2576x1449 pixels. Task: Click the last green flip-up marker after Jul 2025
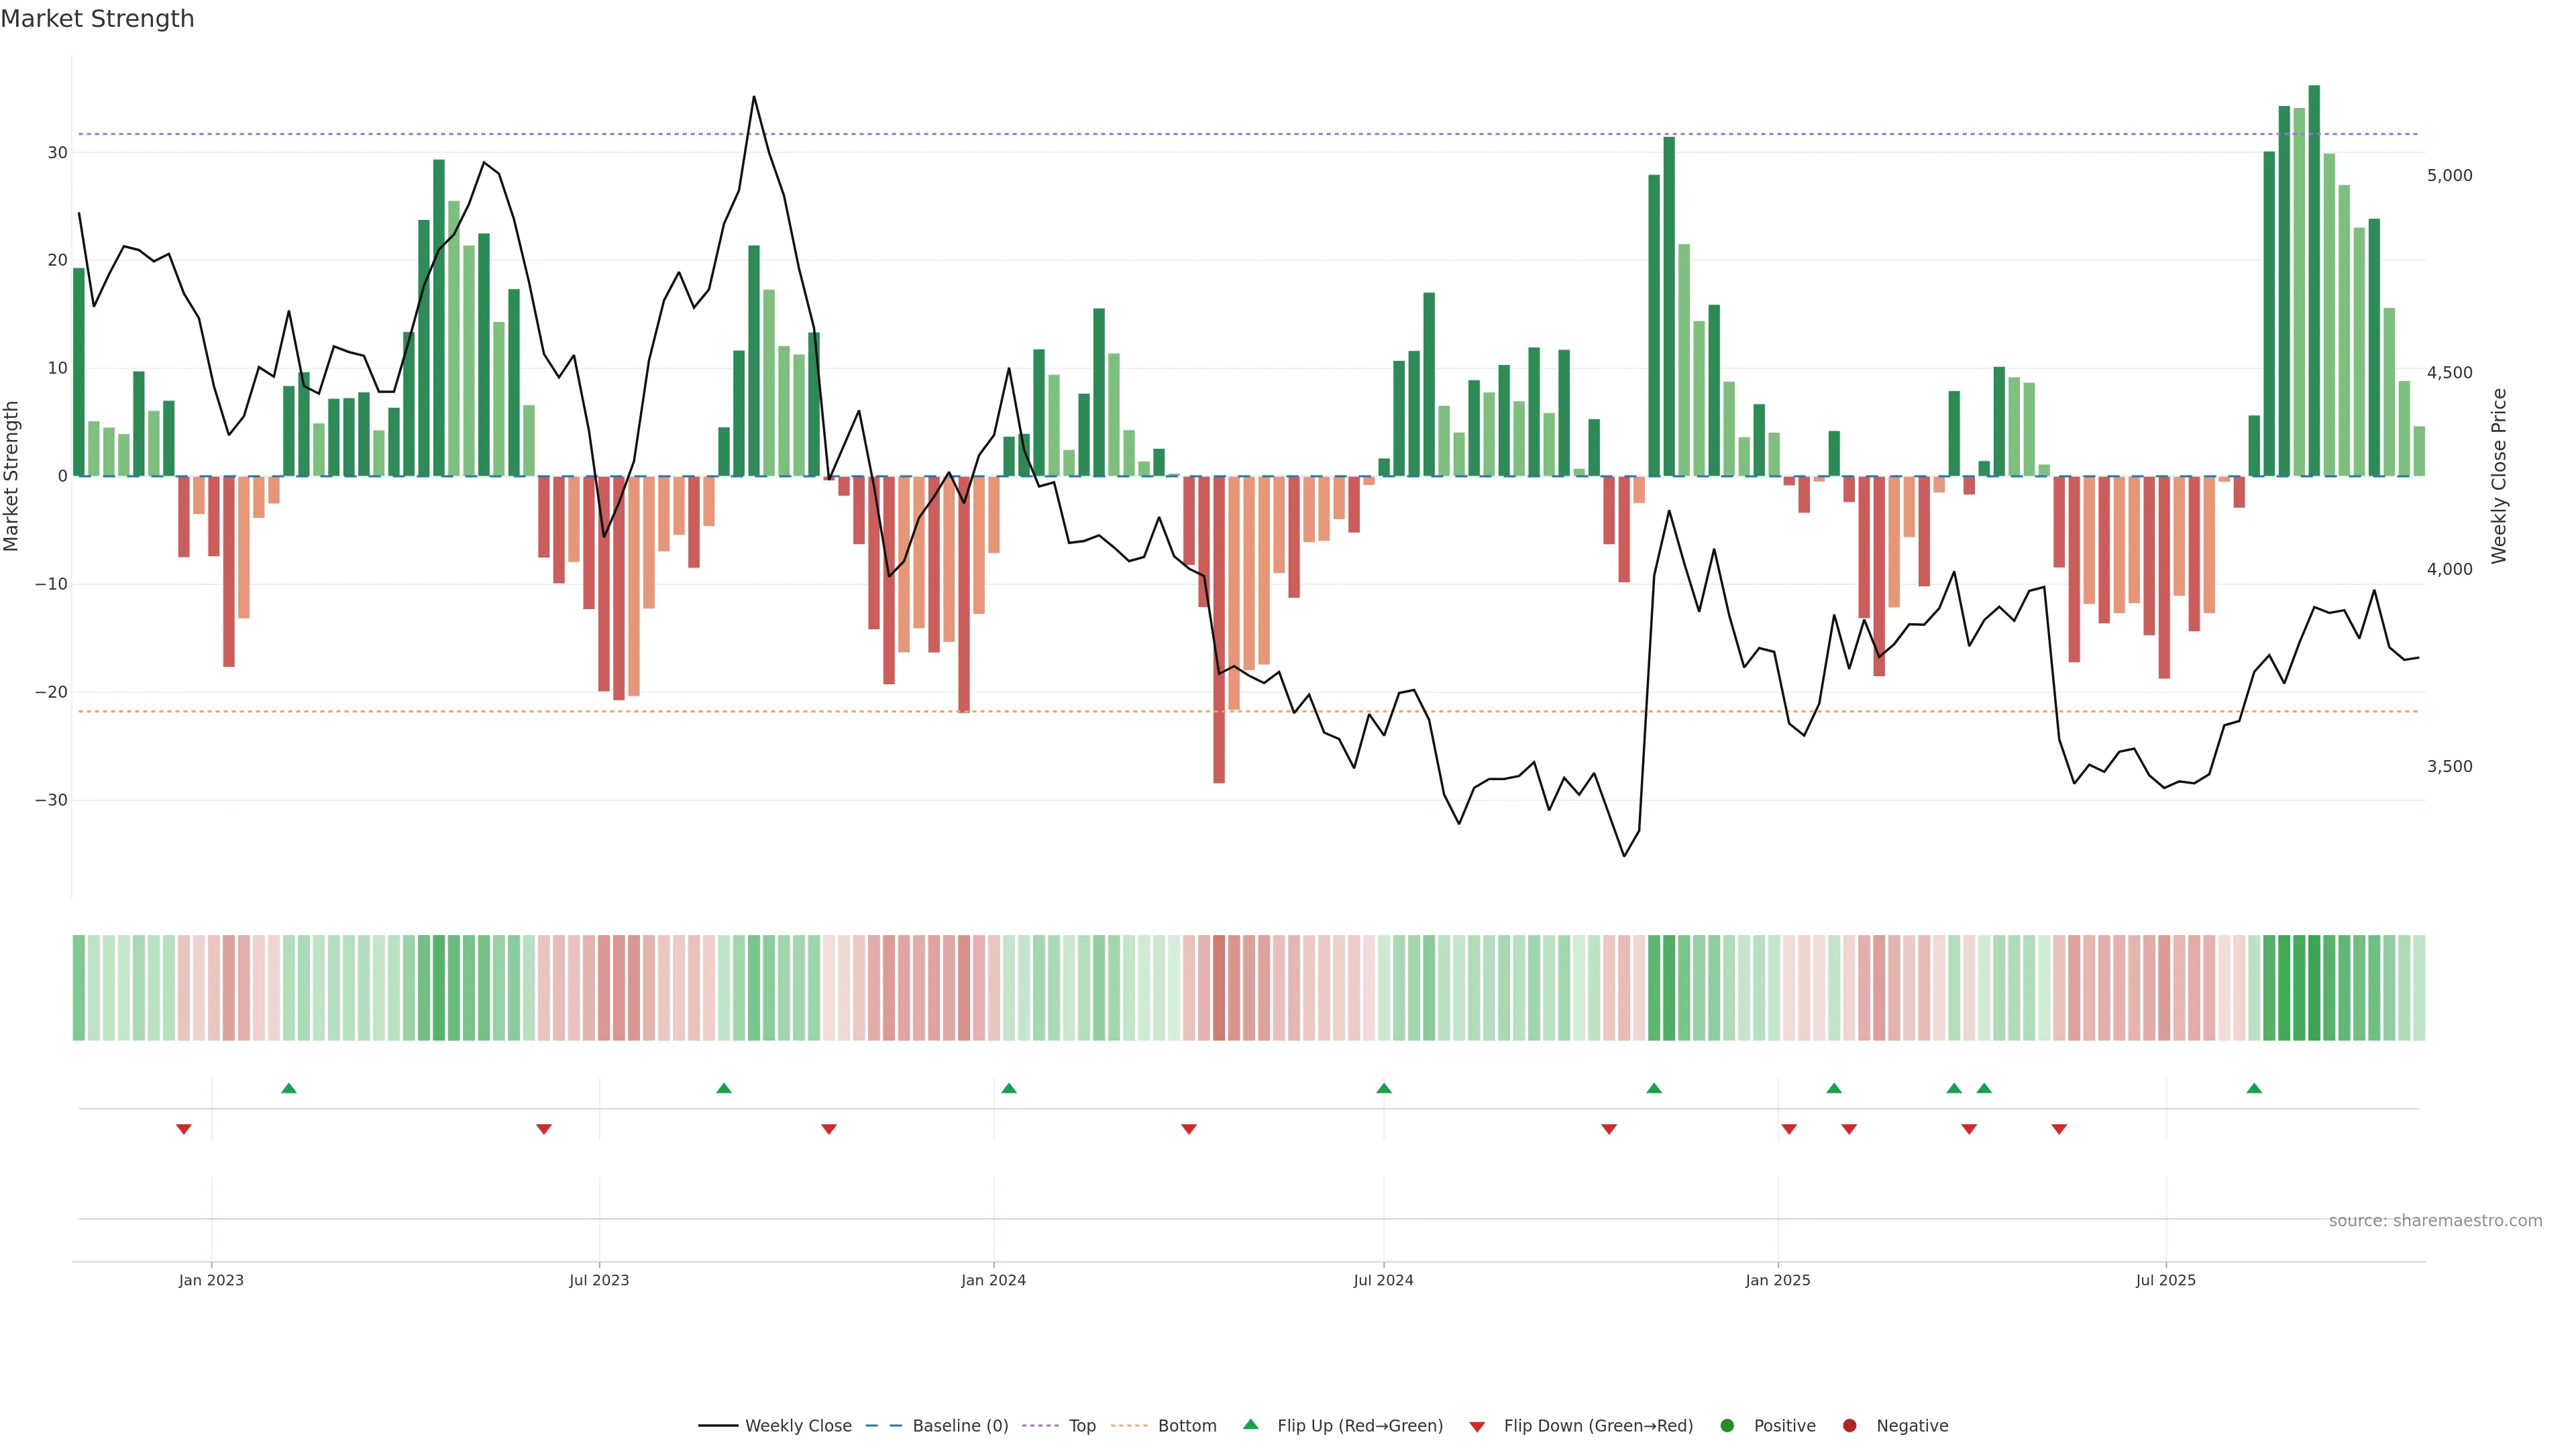(x=2254, y=1088)
